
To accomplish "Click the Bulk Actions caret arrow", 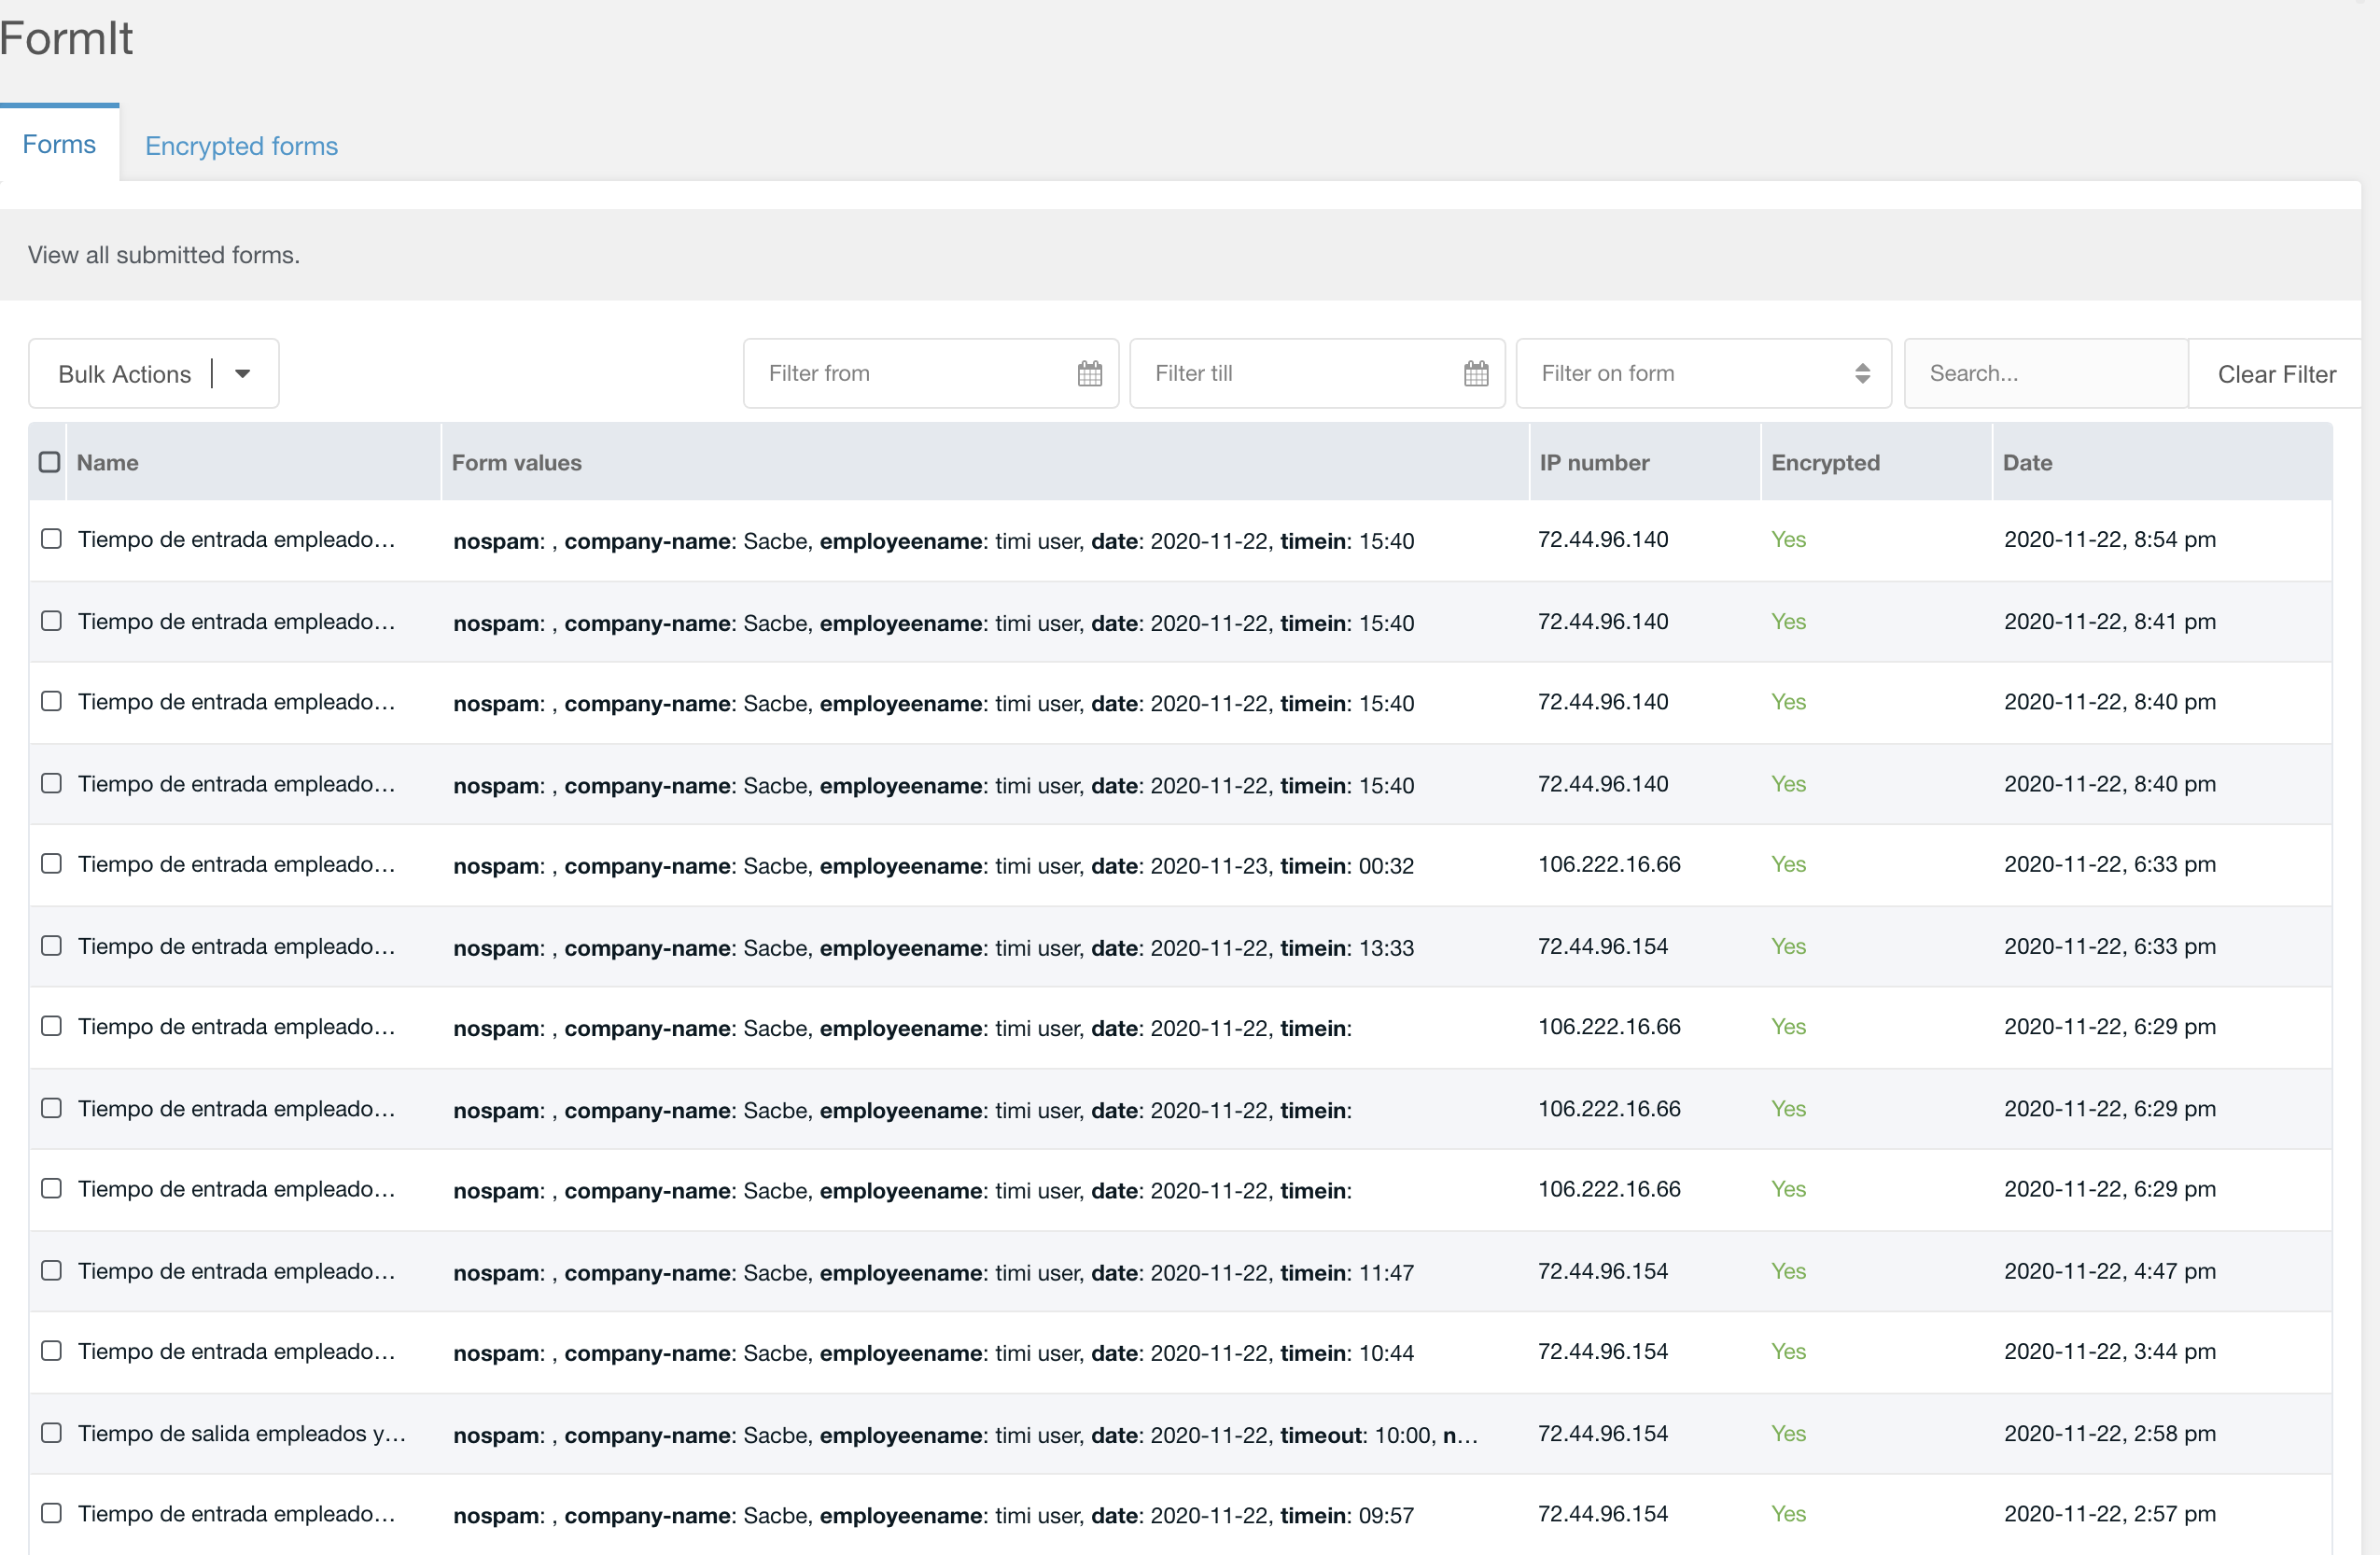I will click(x=242, y=374).
